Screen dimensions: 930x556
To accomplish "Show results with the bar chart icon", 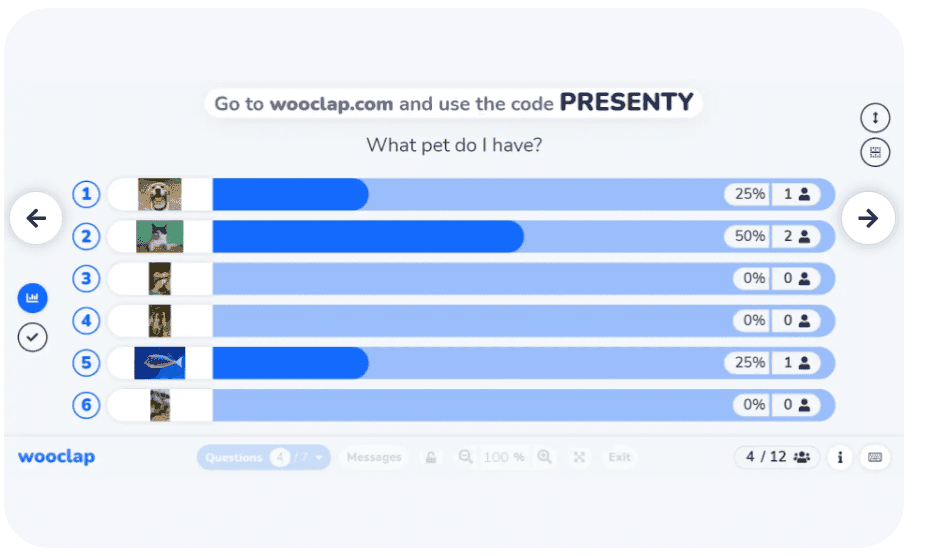I will (x=33, y=298).
